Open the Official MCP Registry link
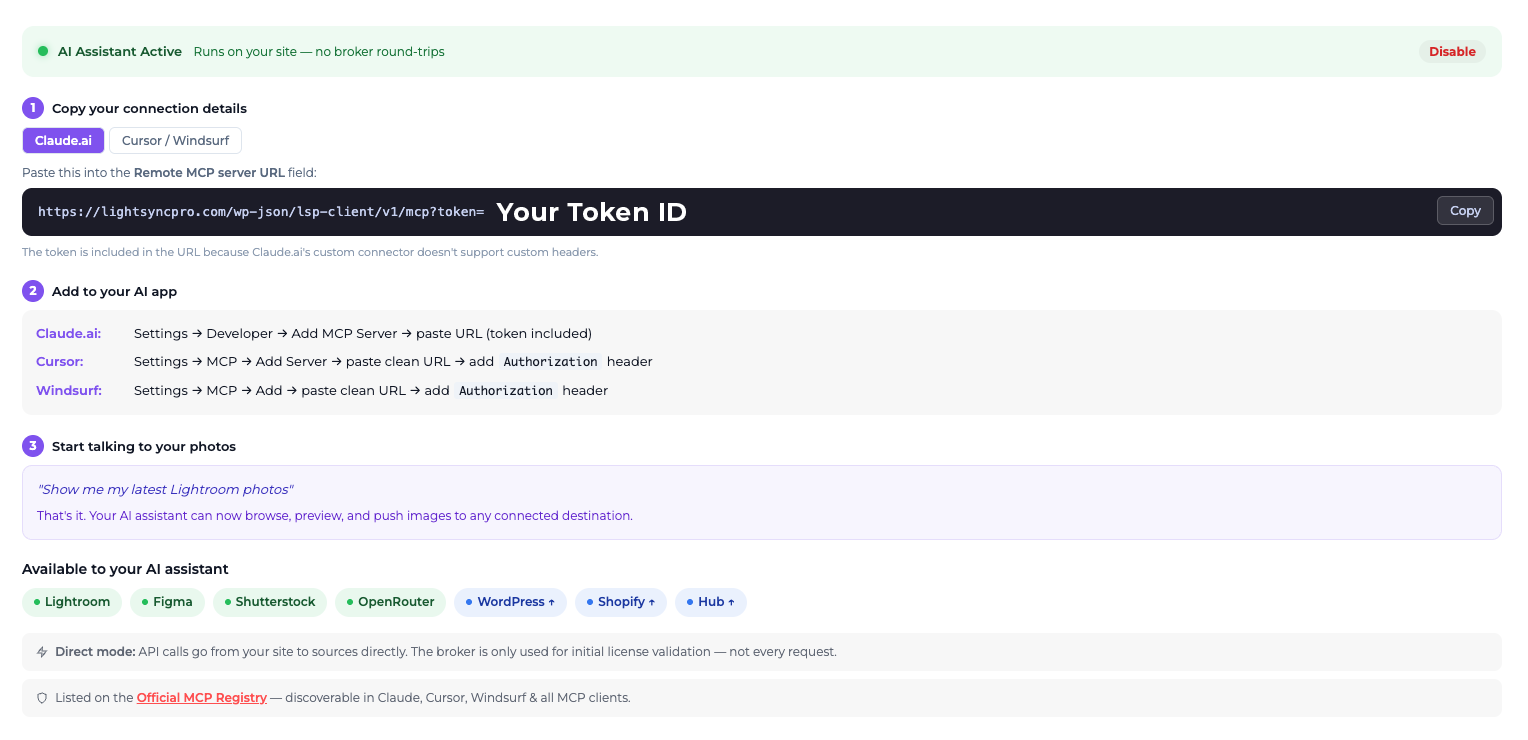Image resolution: width=1528 pixels, height=740 pixels. (x=202, y=698)
